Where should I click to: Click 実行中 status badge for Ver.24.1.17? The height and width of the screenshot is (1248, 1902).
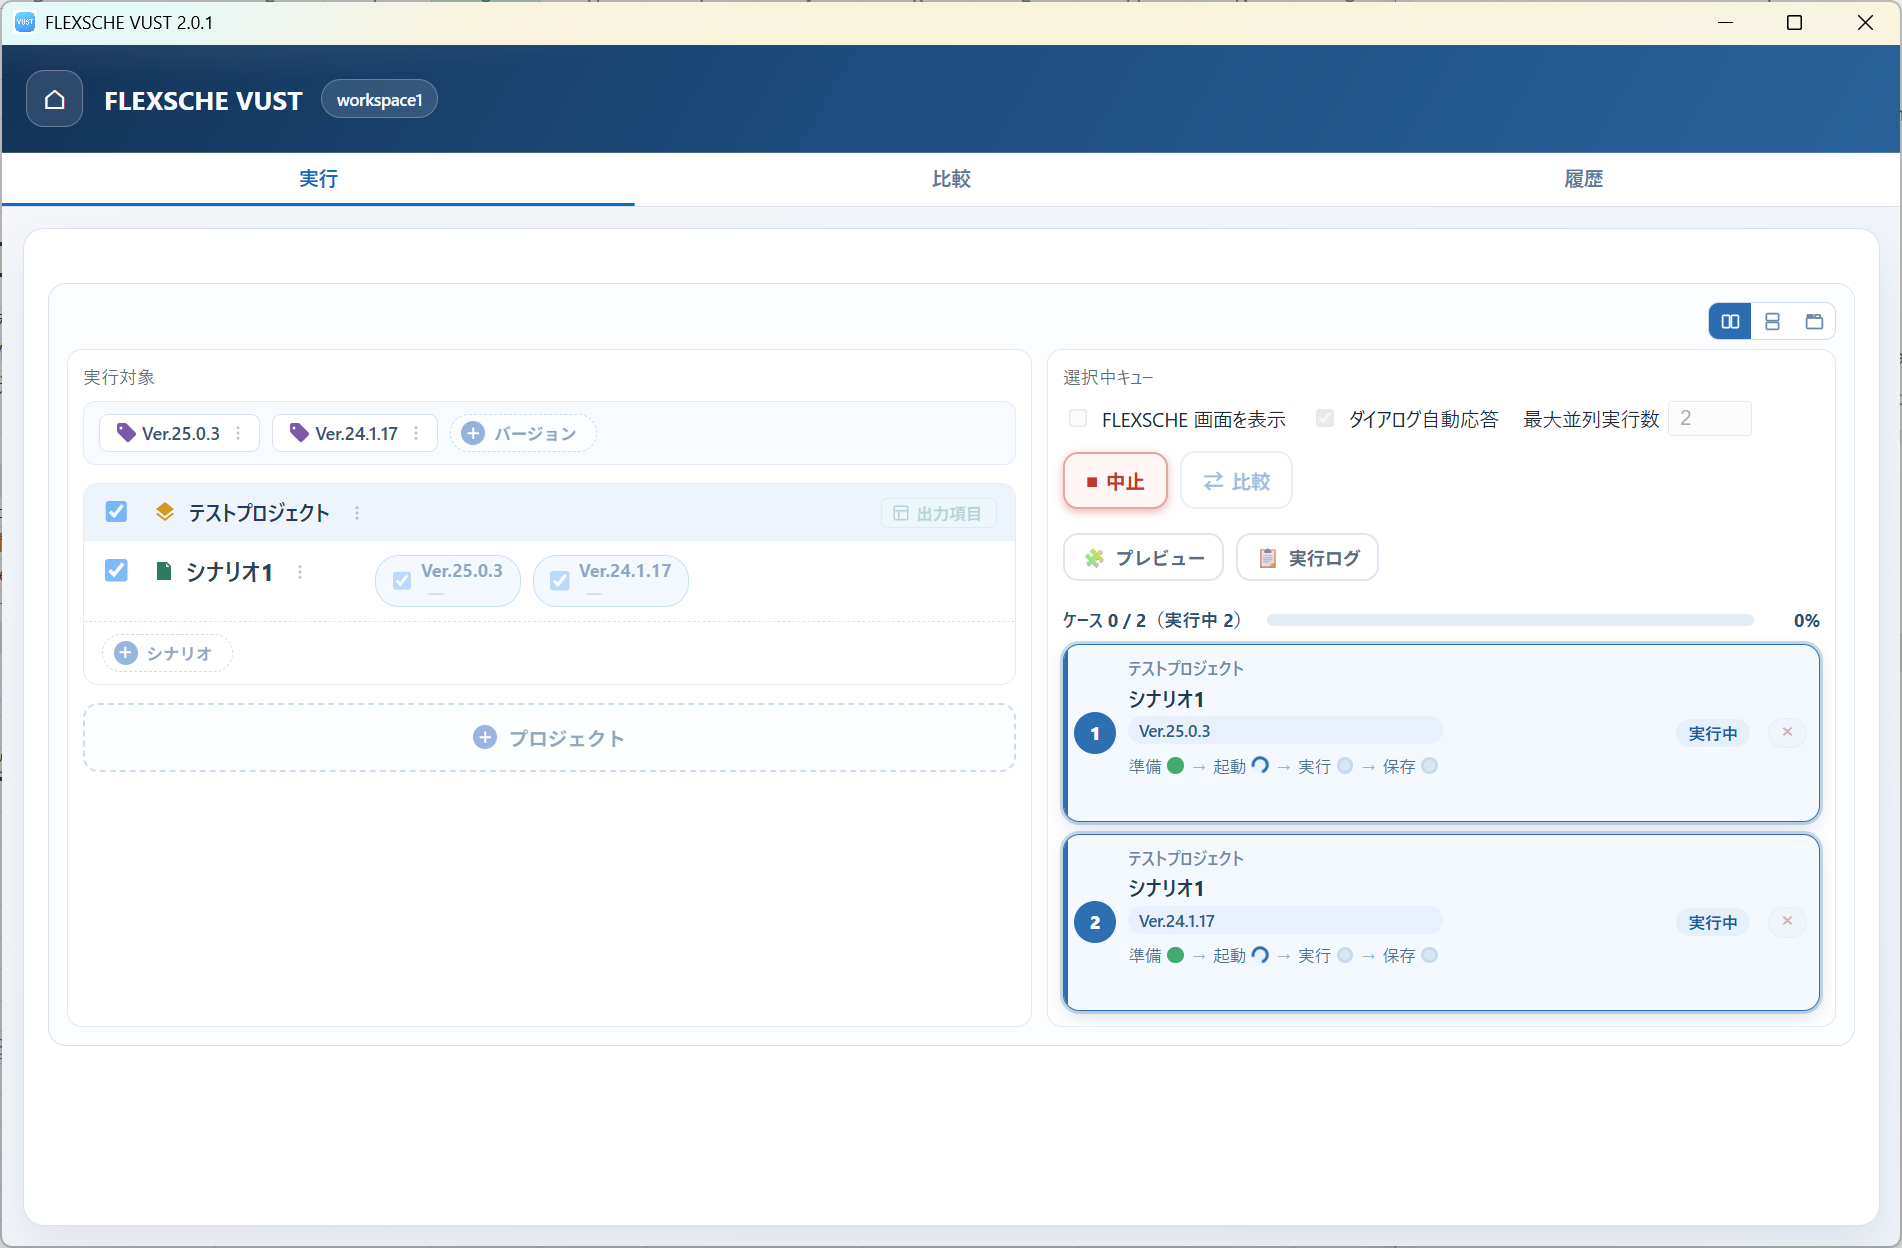[1713, 922]
